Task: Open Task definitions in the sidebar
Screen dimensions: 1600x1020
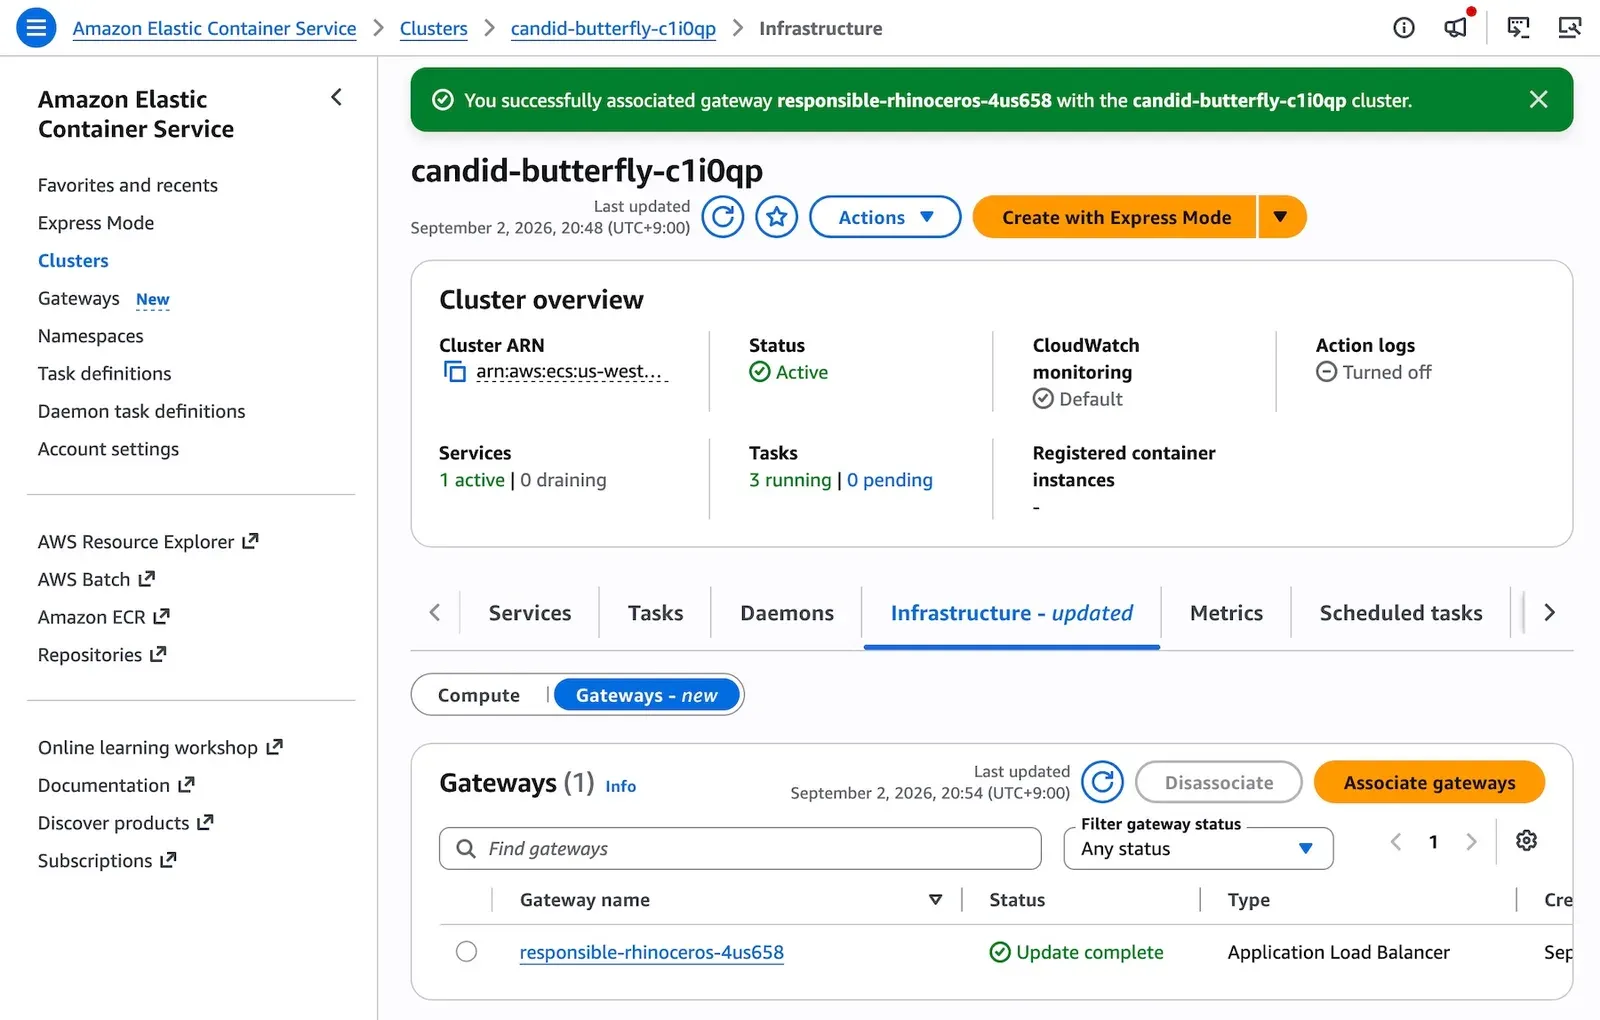Action: 105,373
